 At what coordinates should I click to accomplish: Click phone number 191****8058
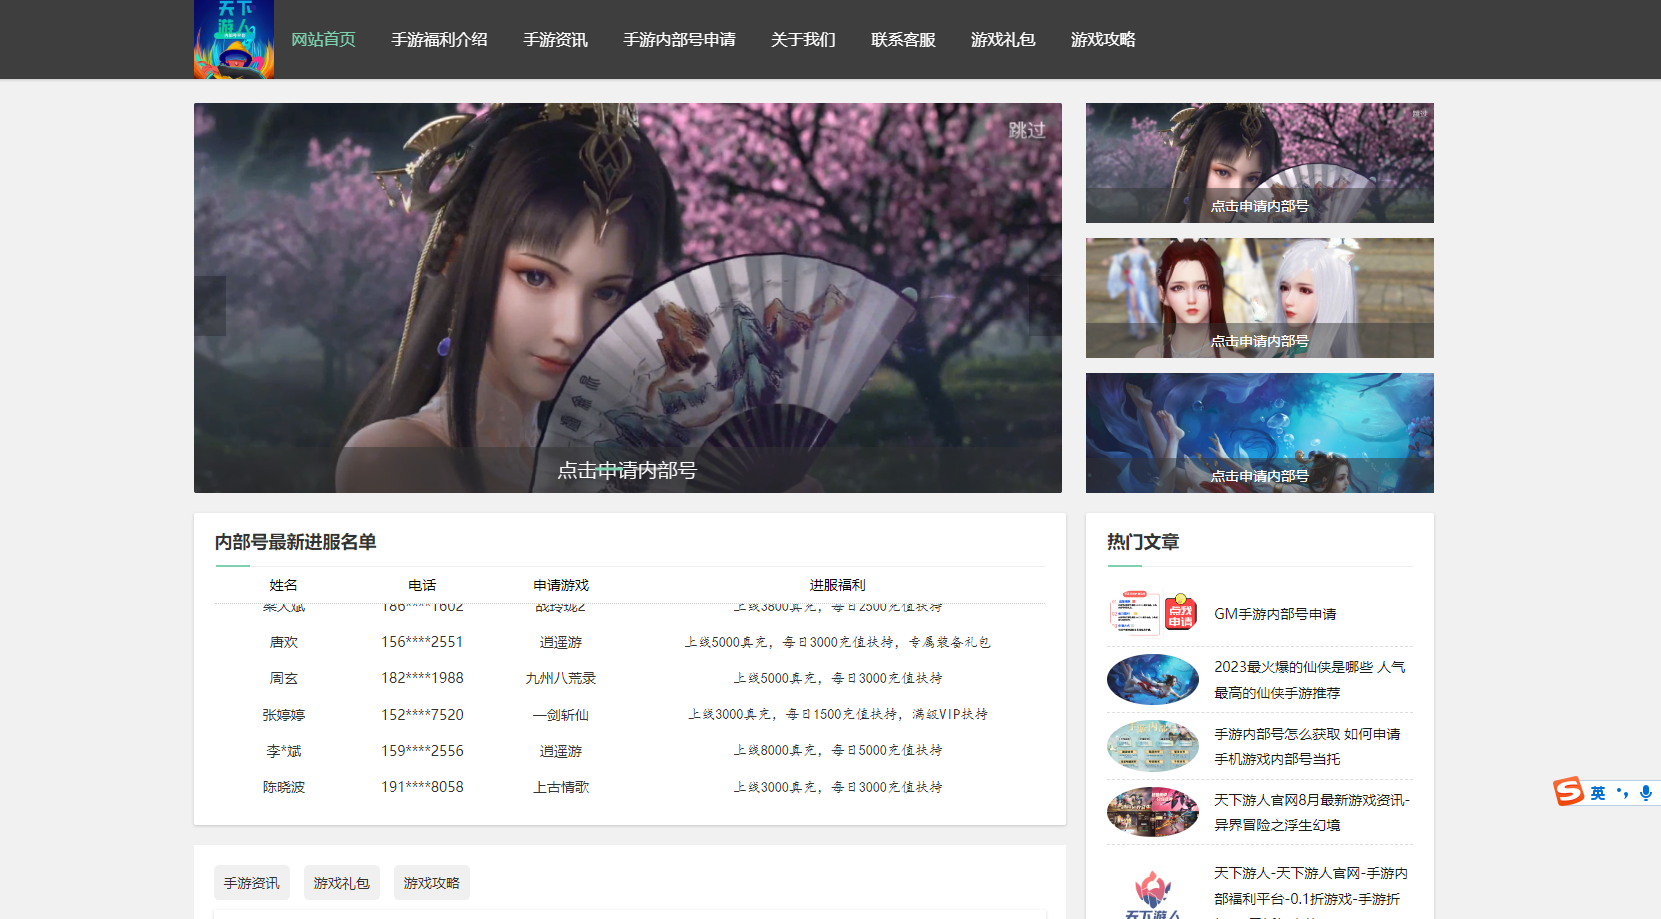tap(422, 787)
